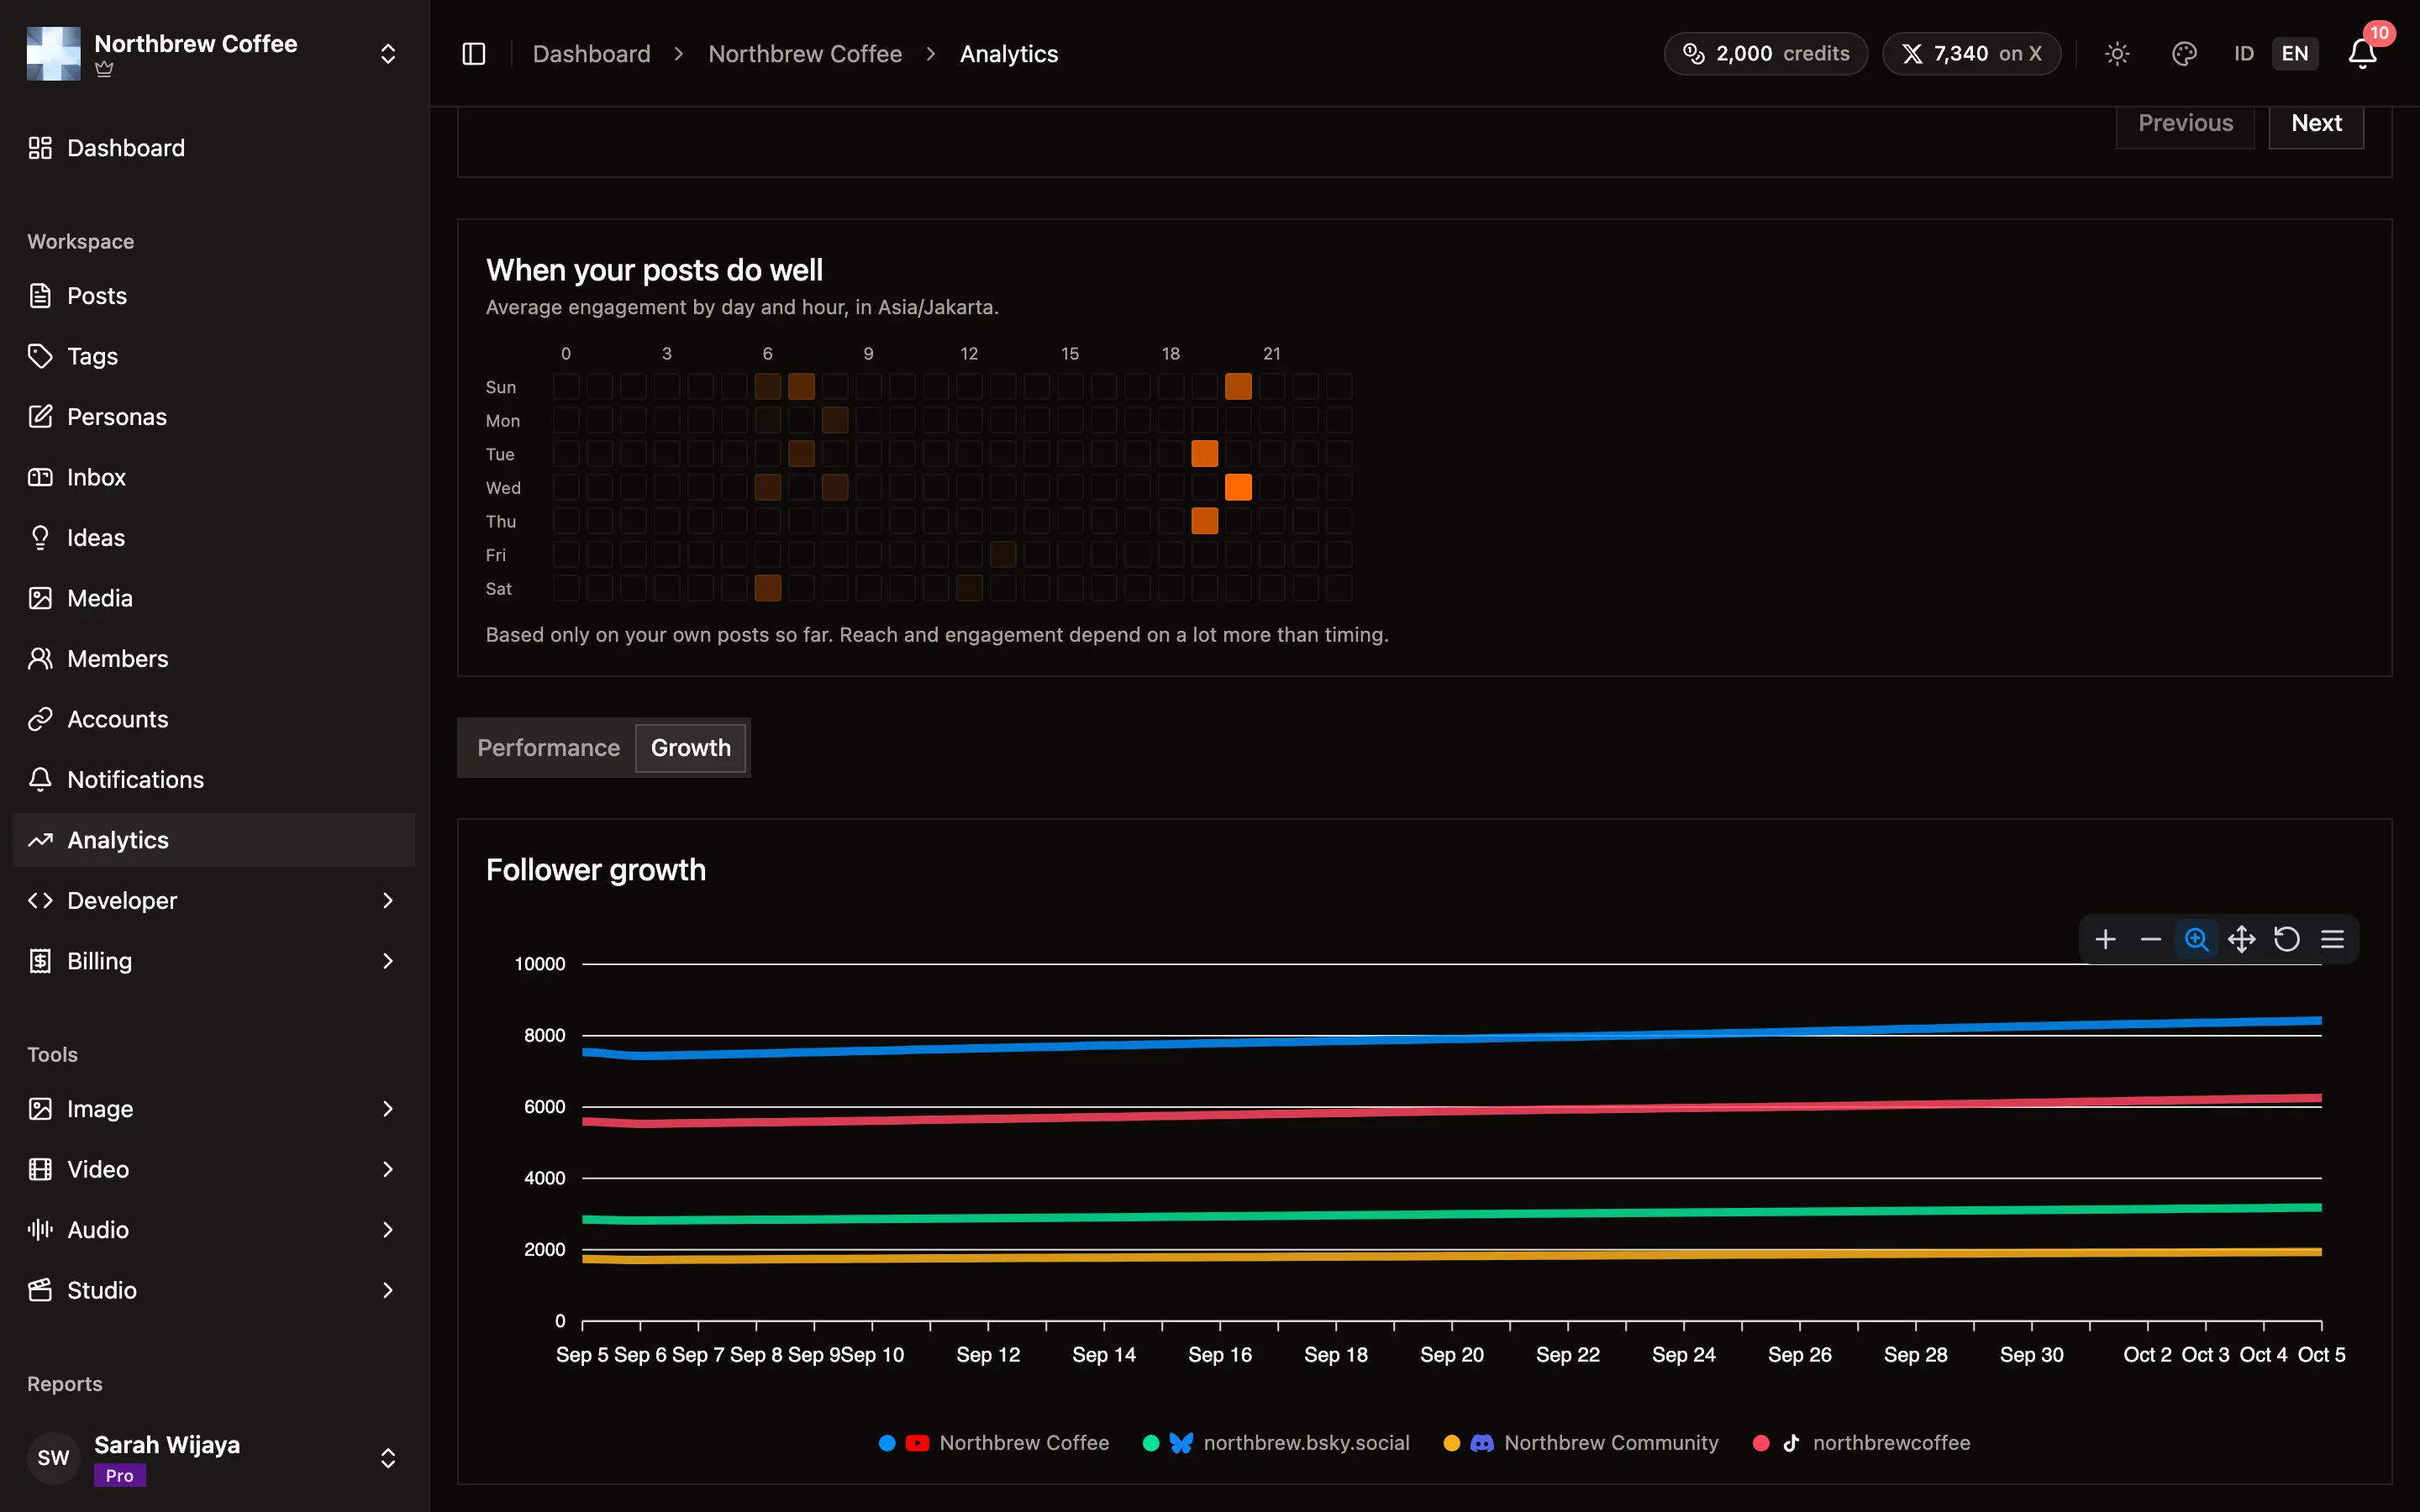Viewport: 2420px width, 1512px height.
Task: Open the 2,000 credits pill
Action: pyautogui.click(x=1765, y=54)
